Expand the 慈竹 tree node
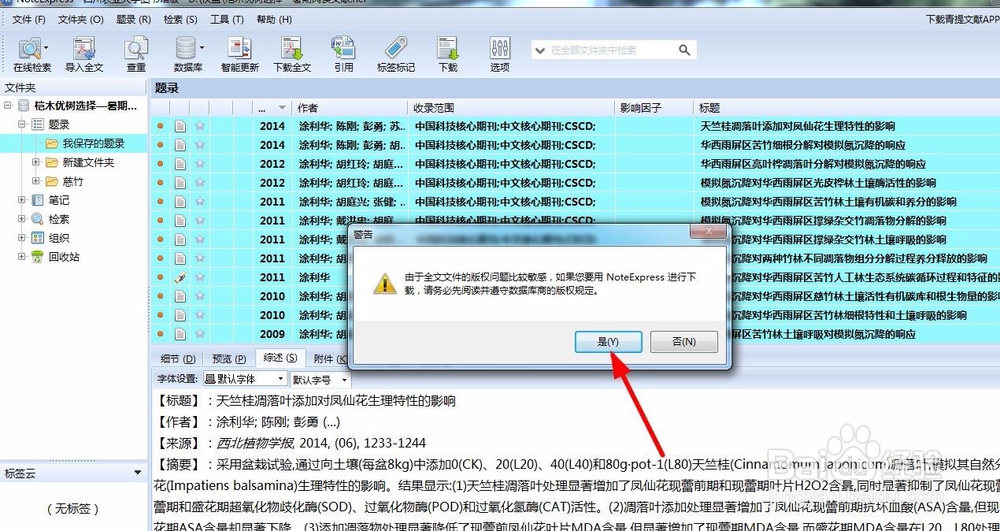Viewport: 1000px width, 531px height. [36, 182]
